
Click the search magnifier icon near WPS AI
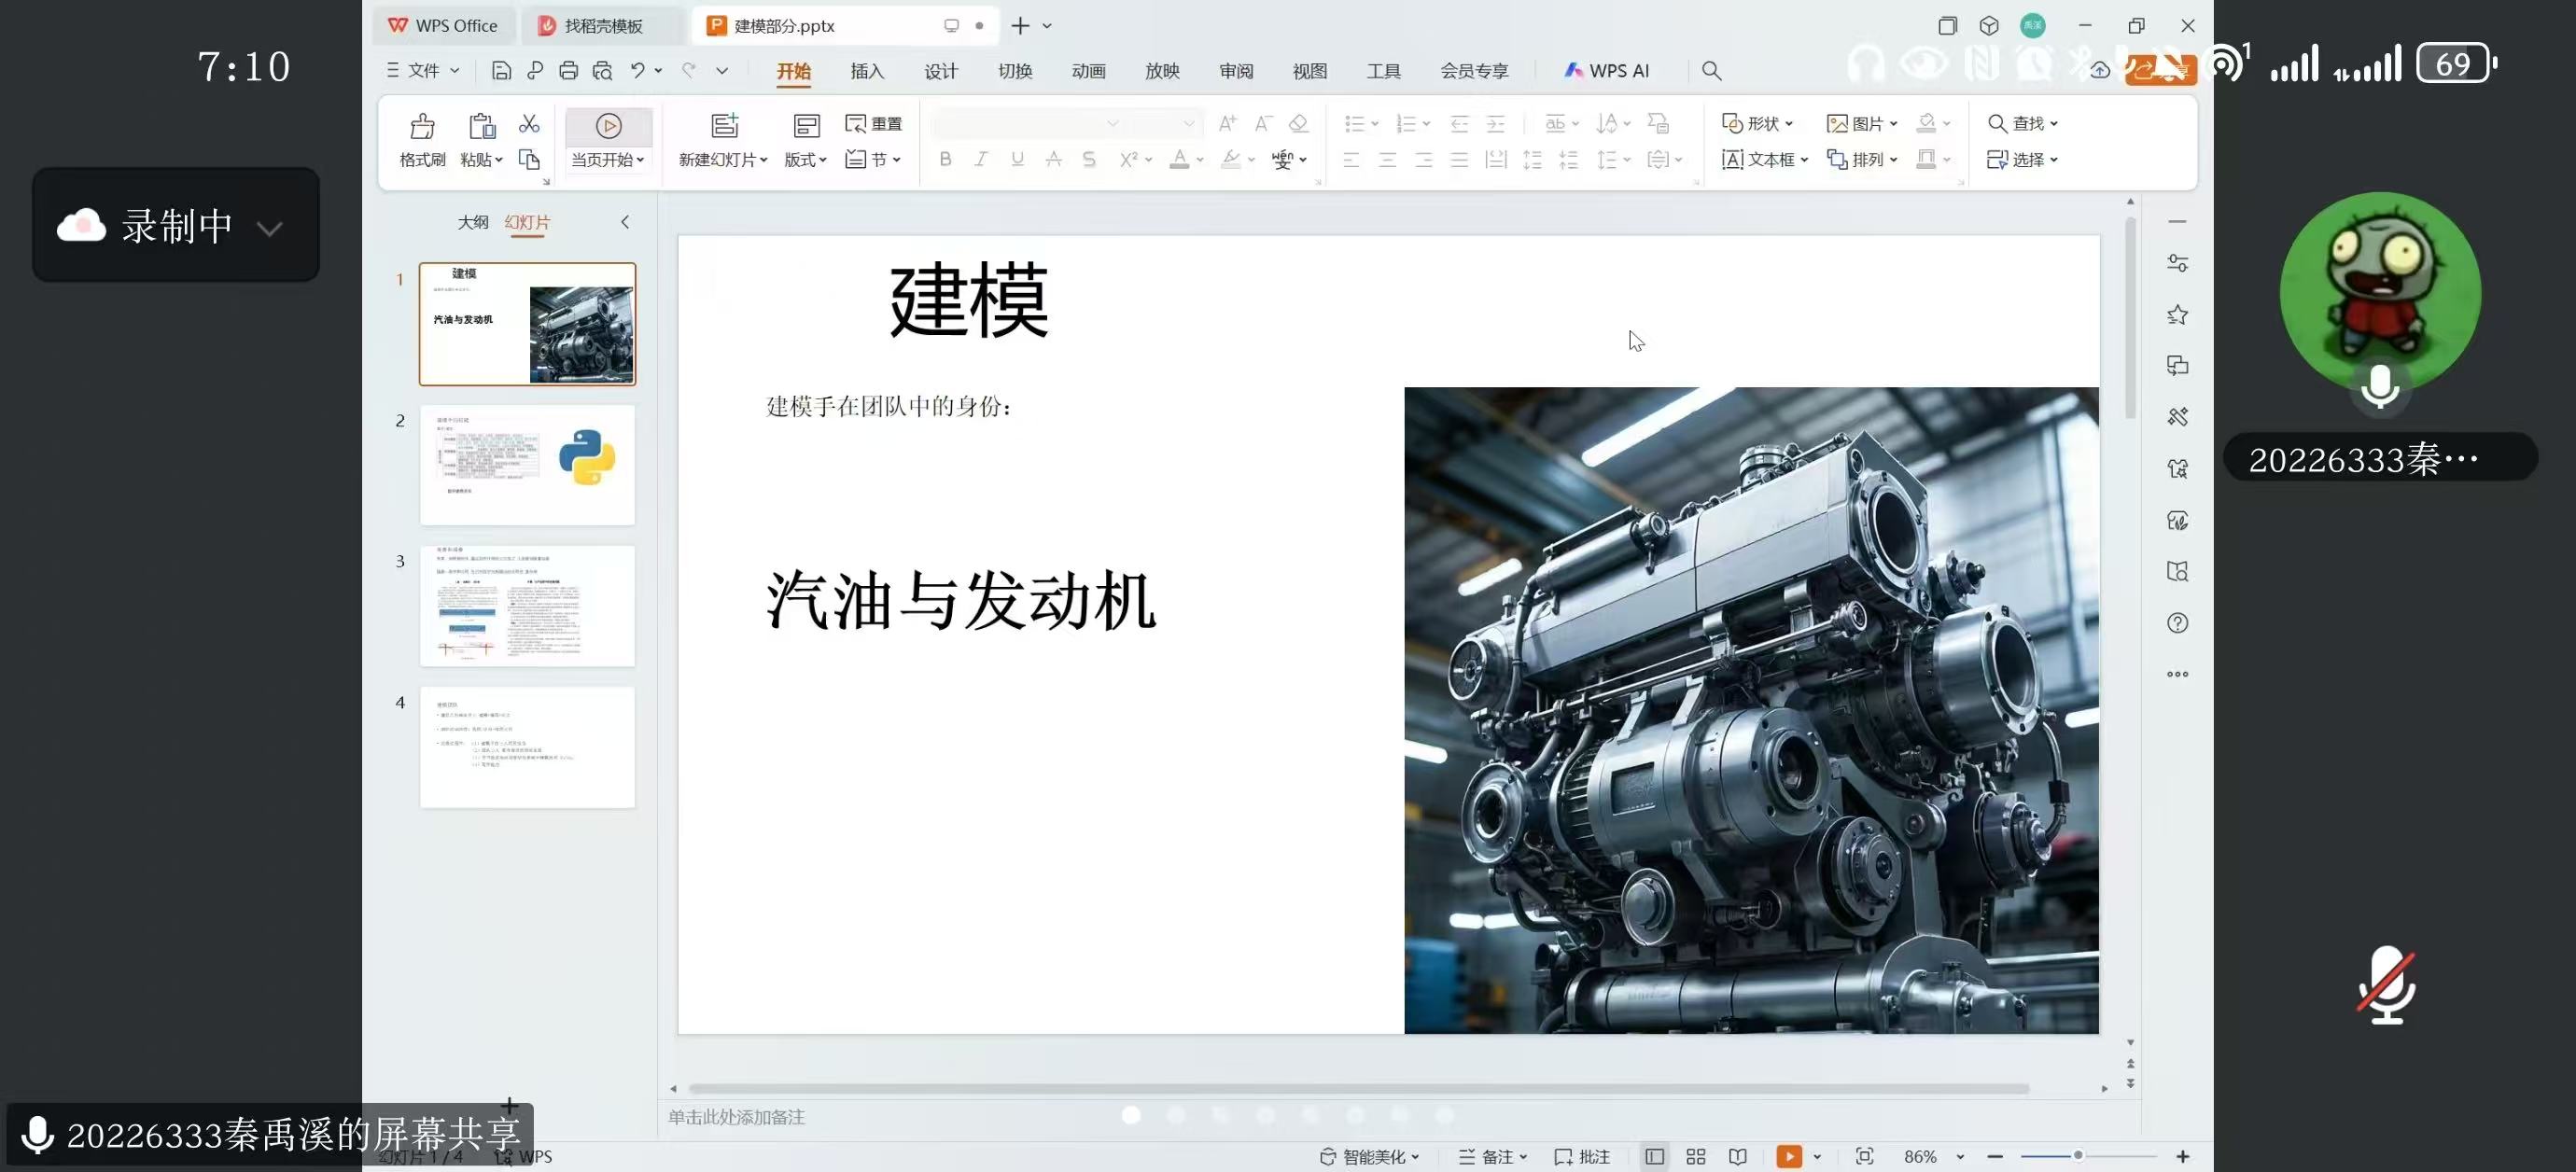click(x=1711, y=71)
